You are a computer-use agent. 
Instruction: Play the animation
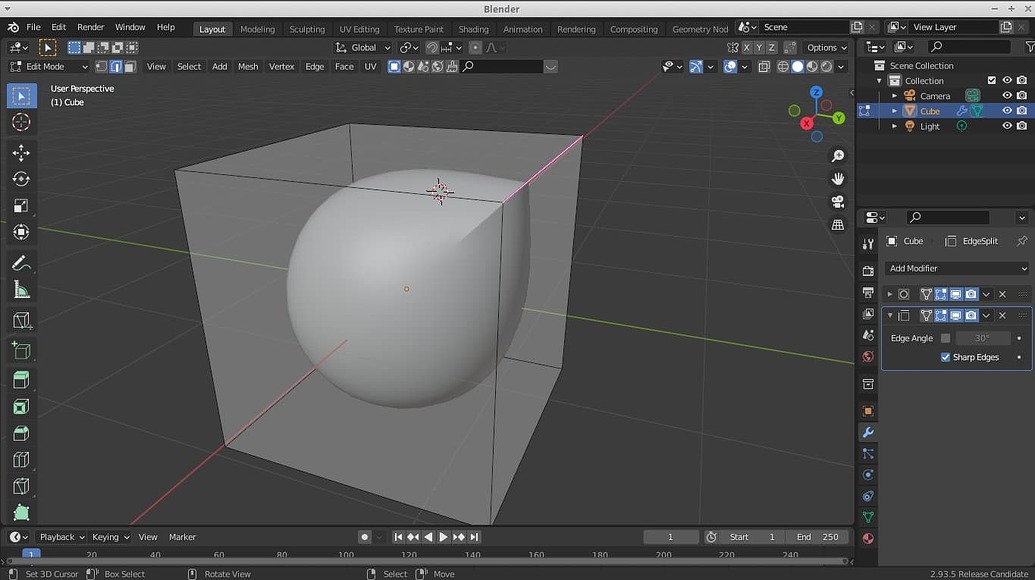(443, 537)
